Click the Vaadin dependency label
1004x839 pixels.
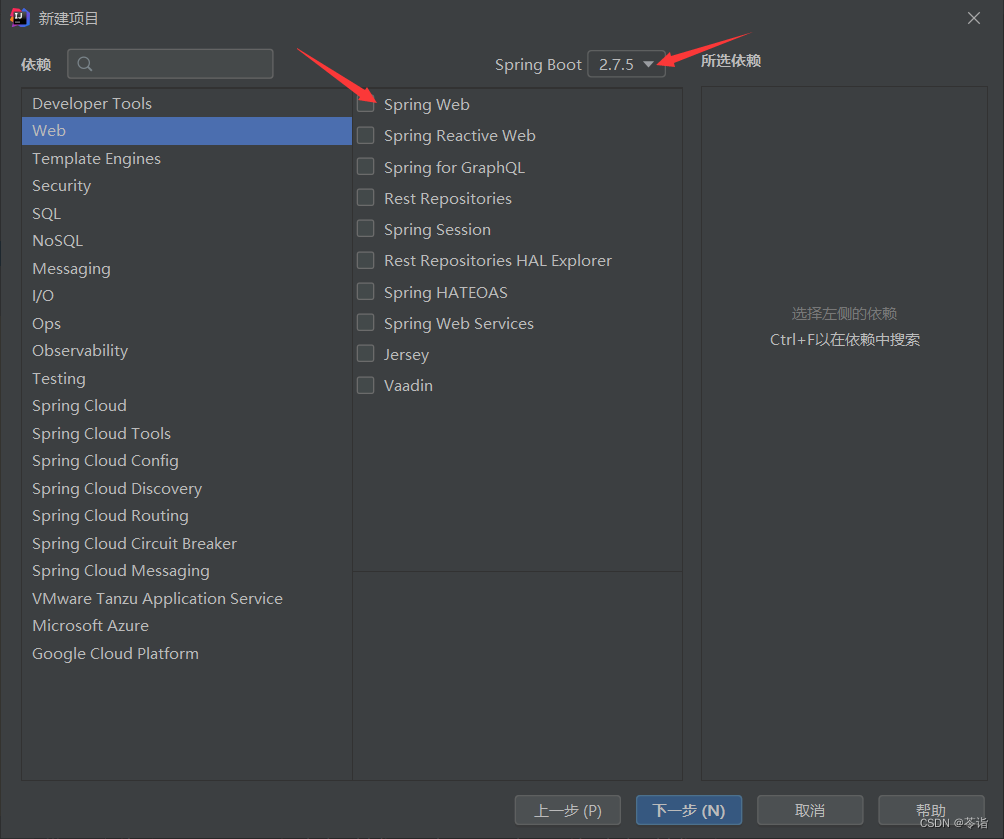(x=408, y=386)
